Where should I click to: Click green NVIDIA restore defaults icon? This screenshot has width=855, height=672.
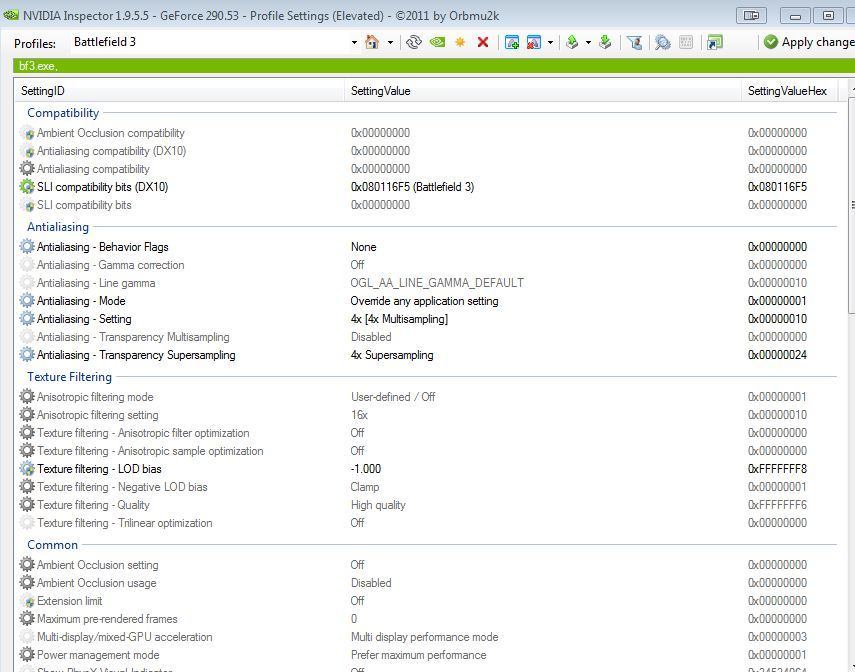coord(437,42)
